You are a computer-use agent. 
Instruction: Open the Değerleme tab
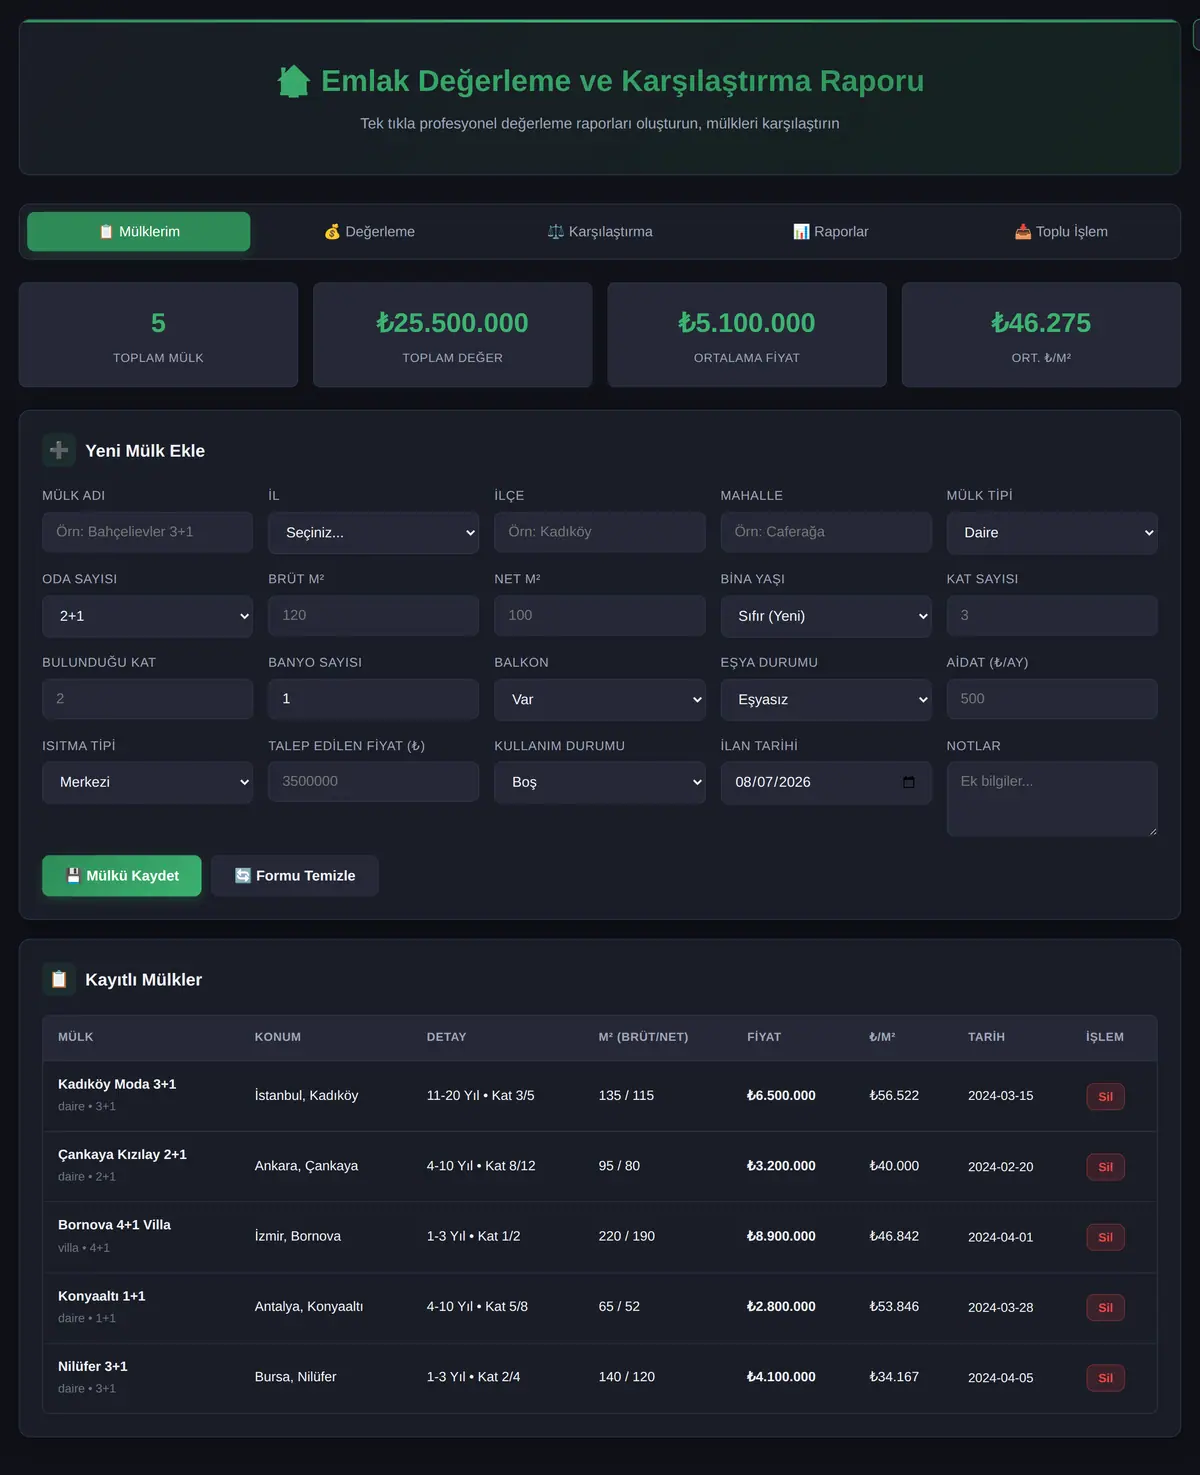point(369,231)
